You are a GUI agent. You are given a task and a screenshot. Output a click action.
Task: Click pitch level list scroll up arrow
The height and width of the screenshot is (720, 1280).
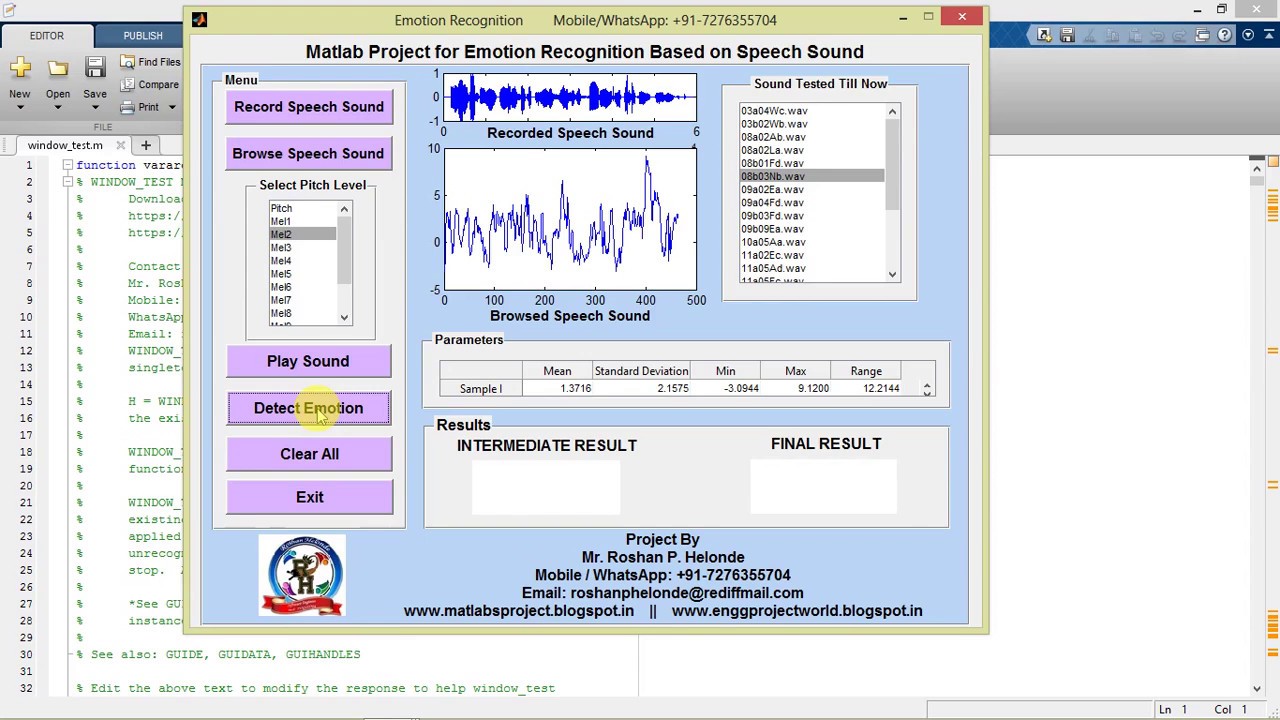tap(344, 209)
